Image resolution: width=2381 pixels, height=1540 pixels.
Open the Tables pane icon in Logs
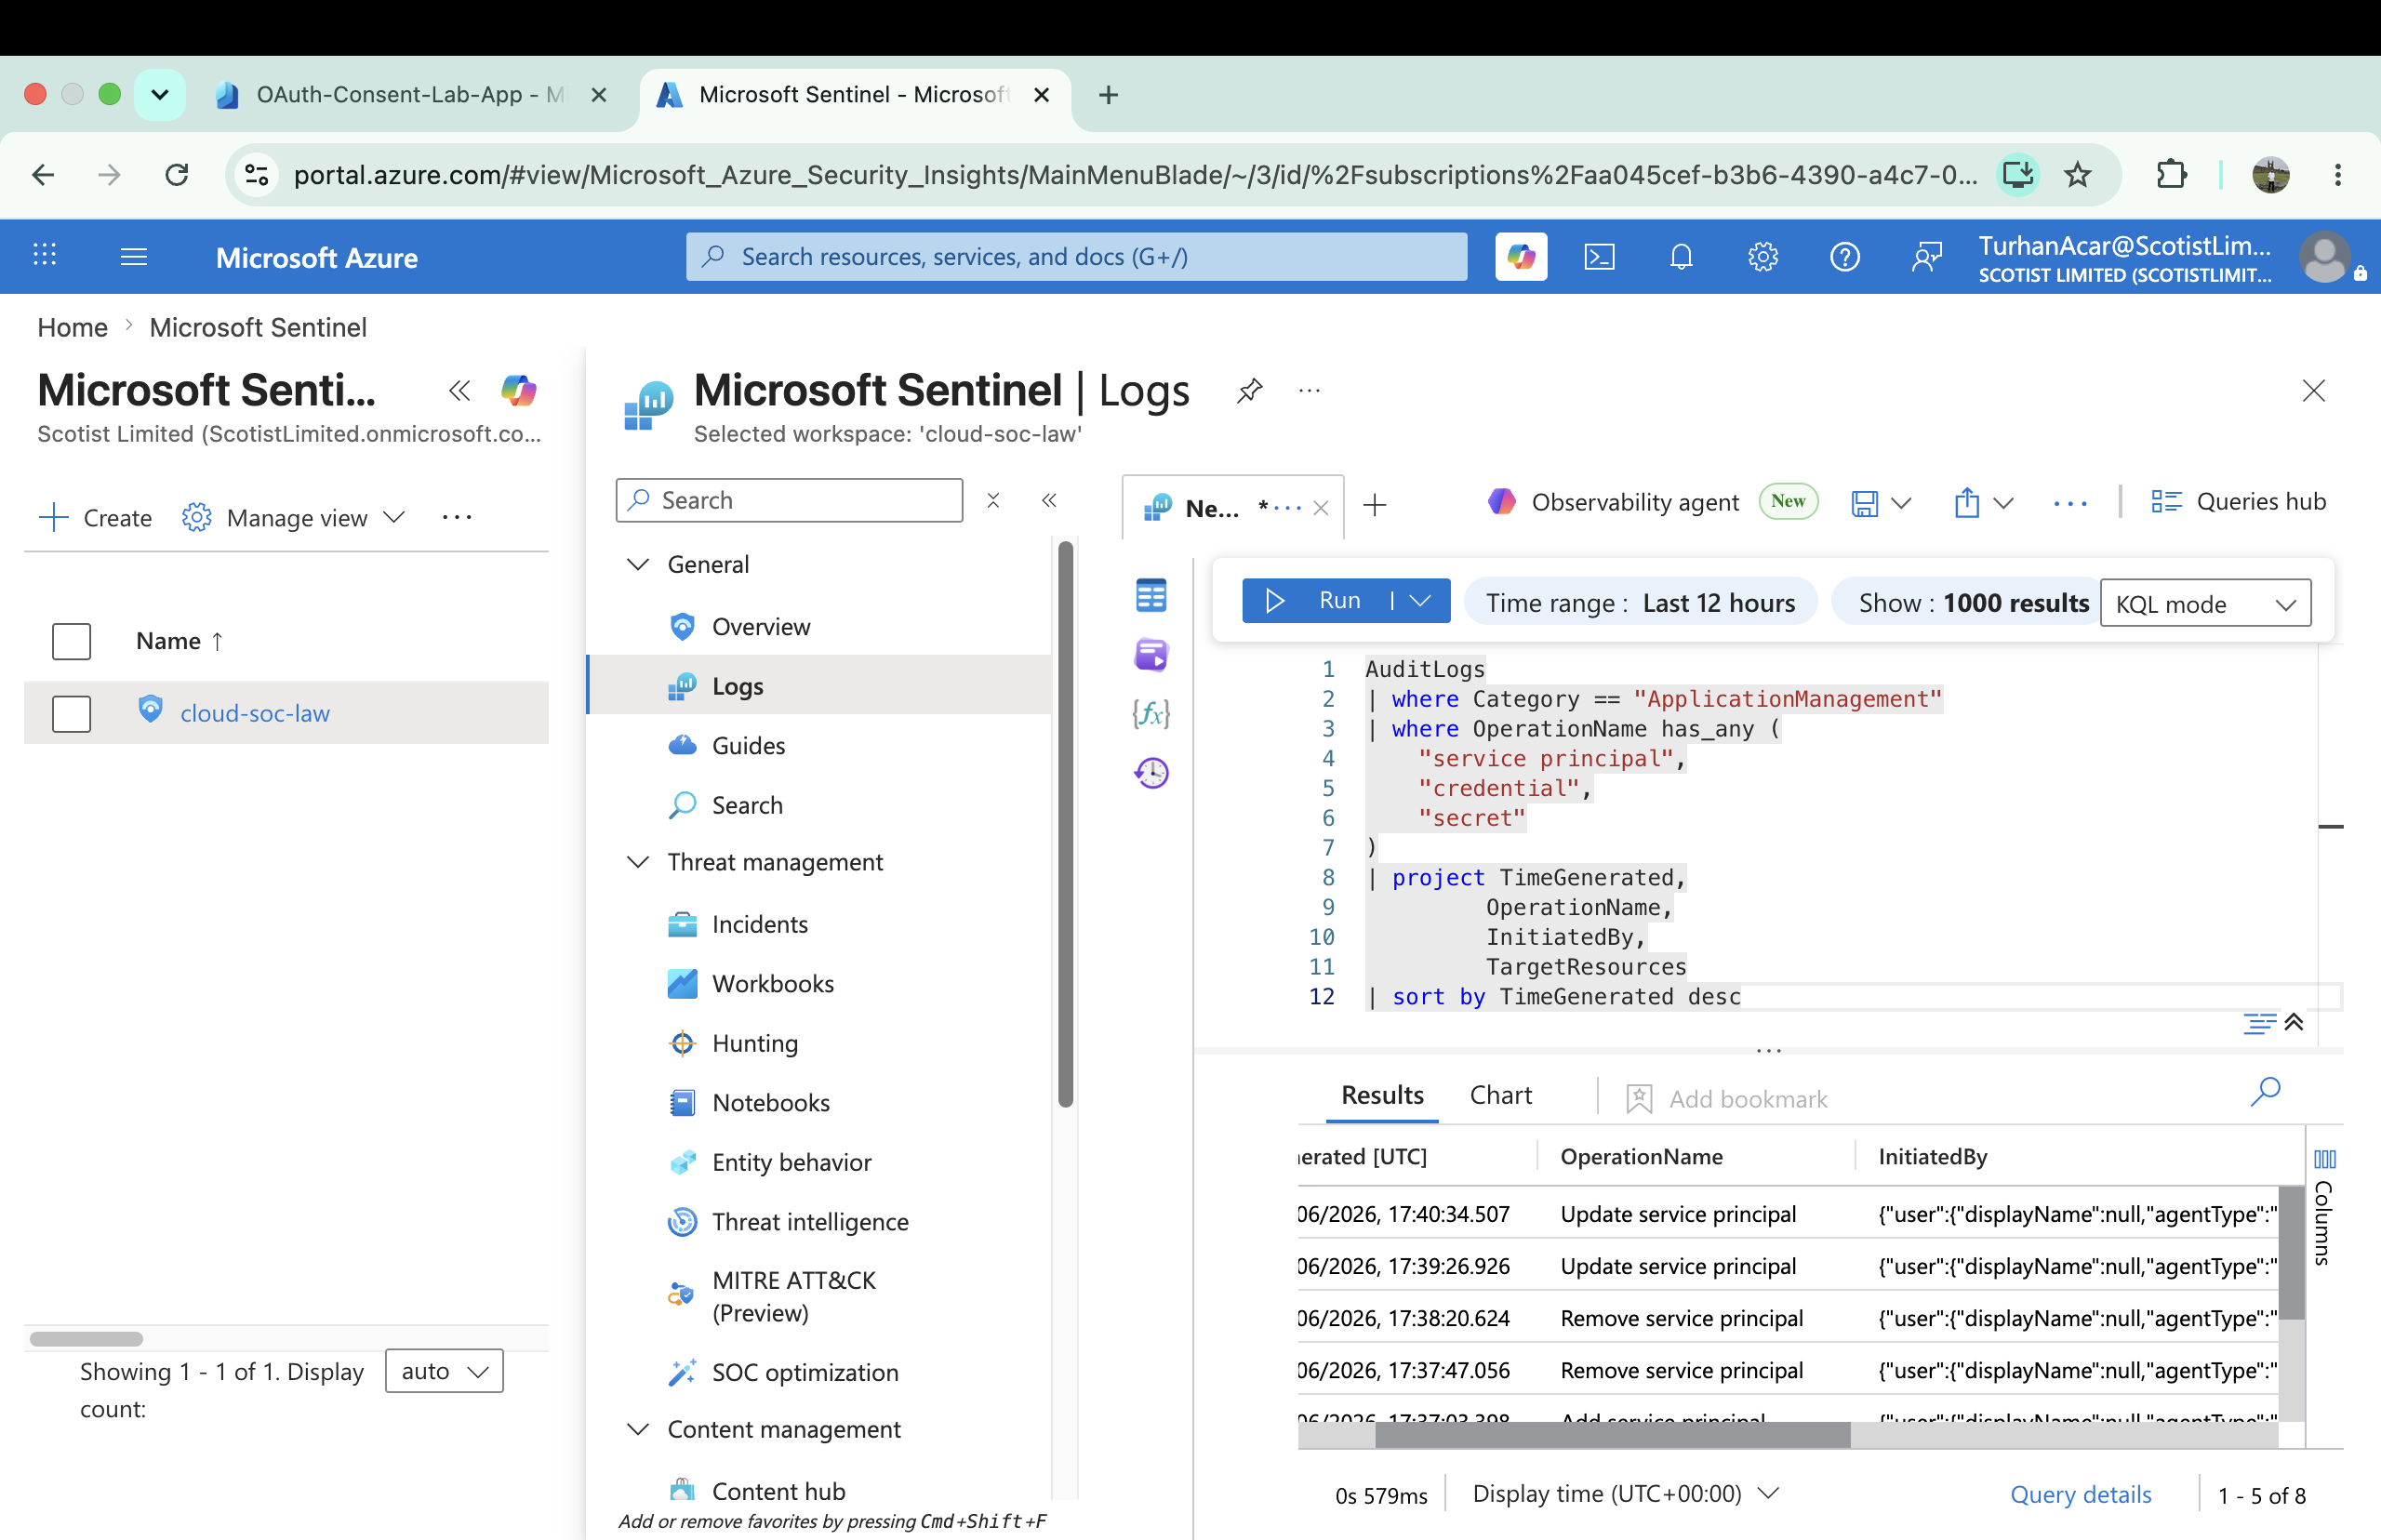pos(1151,596)
